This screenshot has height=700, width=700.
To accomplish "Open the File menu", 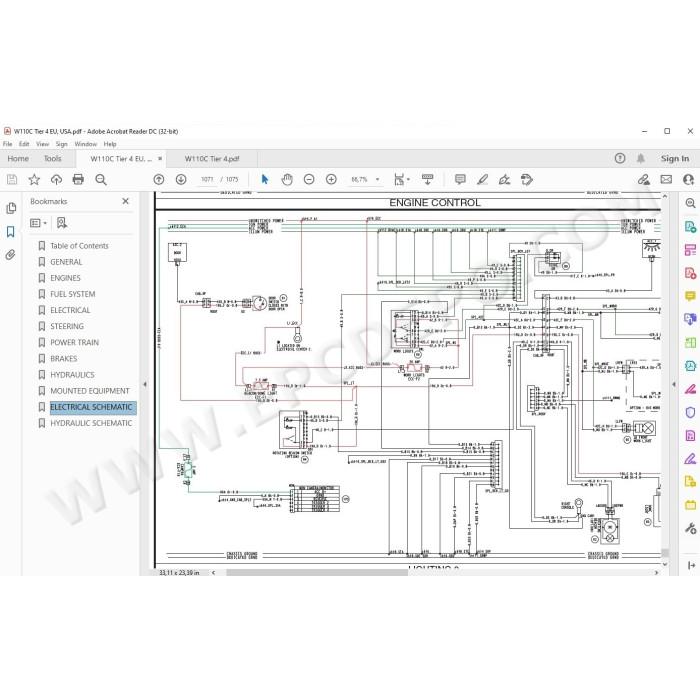I will [x=8, y=144].
